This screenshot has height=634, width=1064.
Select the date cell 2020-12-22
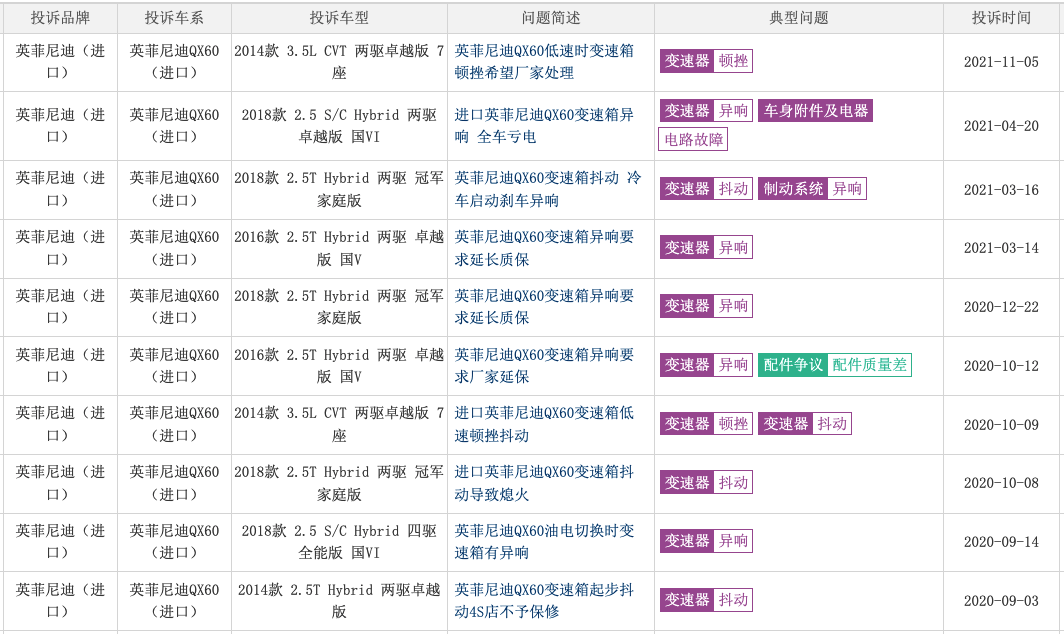(1001, 307)
